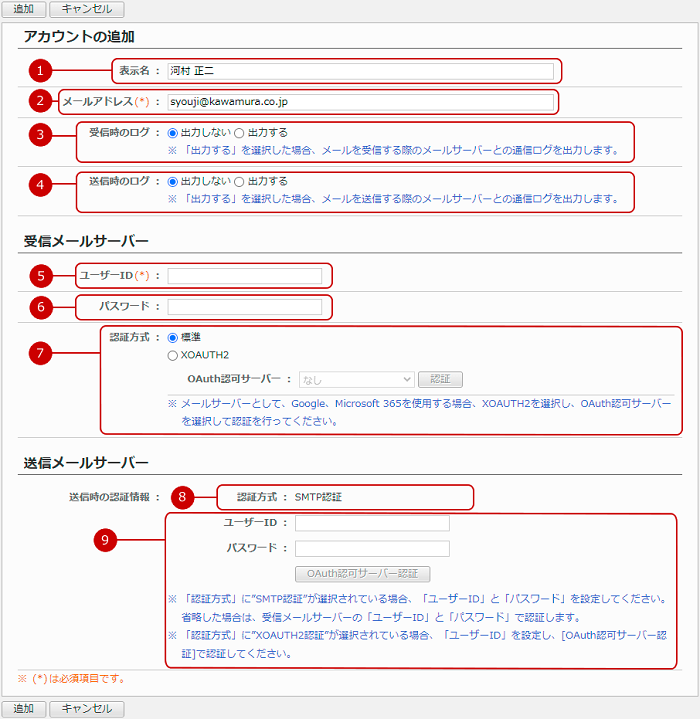700x719 pixels.
Task: Select 出力する for 受信時のログ
Action: coord(239,133)
